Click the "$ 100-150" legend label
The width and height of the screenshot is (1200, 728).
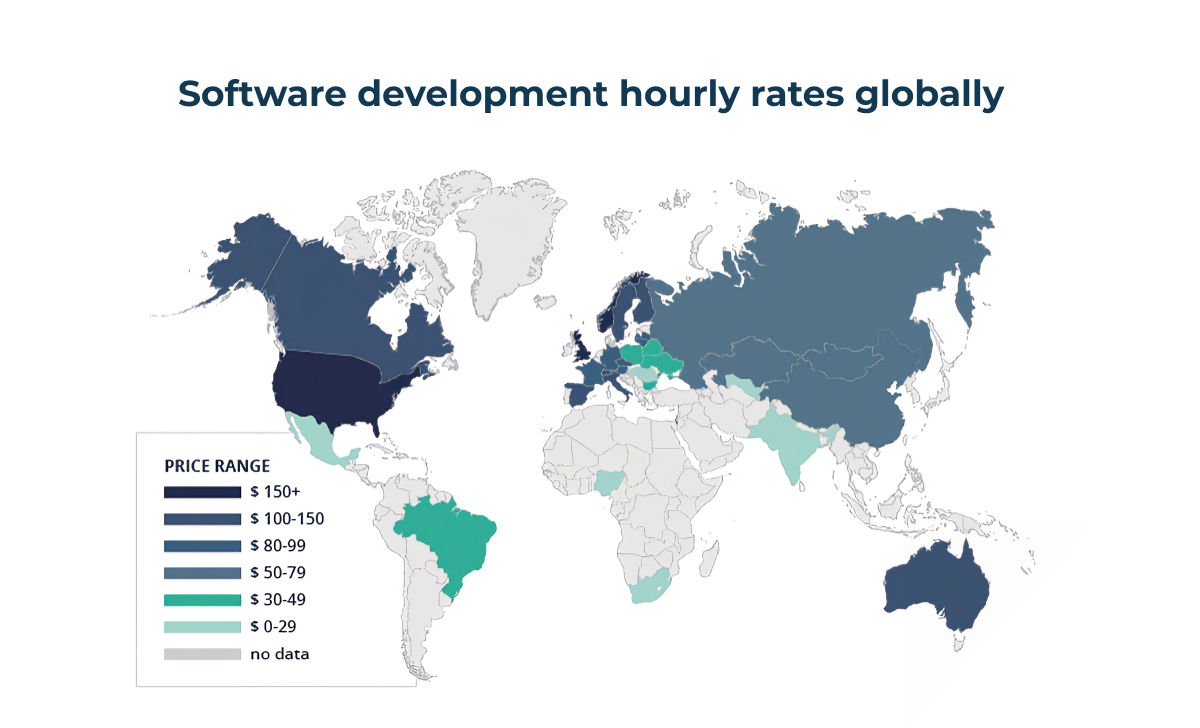(287, 519)
